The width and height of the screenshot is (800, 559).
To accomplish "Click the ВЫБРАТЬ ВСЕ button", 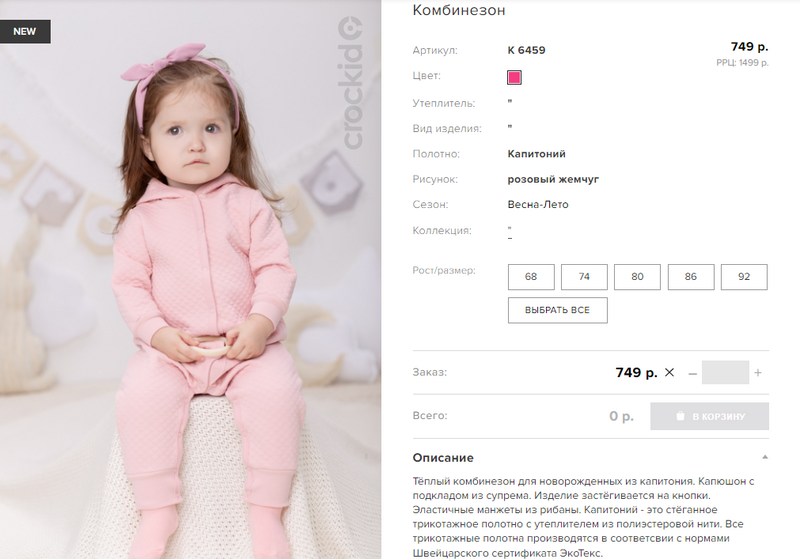I will click(x=558, y=310).
